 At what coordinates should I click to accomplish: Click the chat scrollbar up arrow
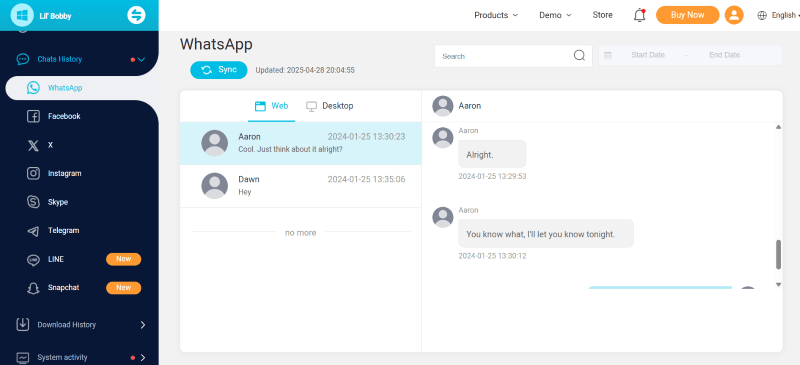(x=779, y=127)
